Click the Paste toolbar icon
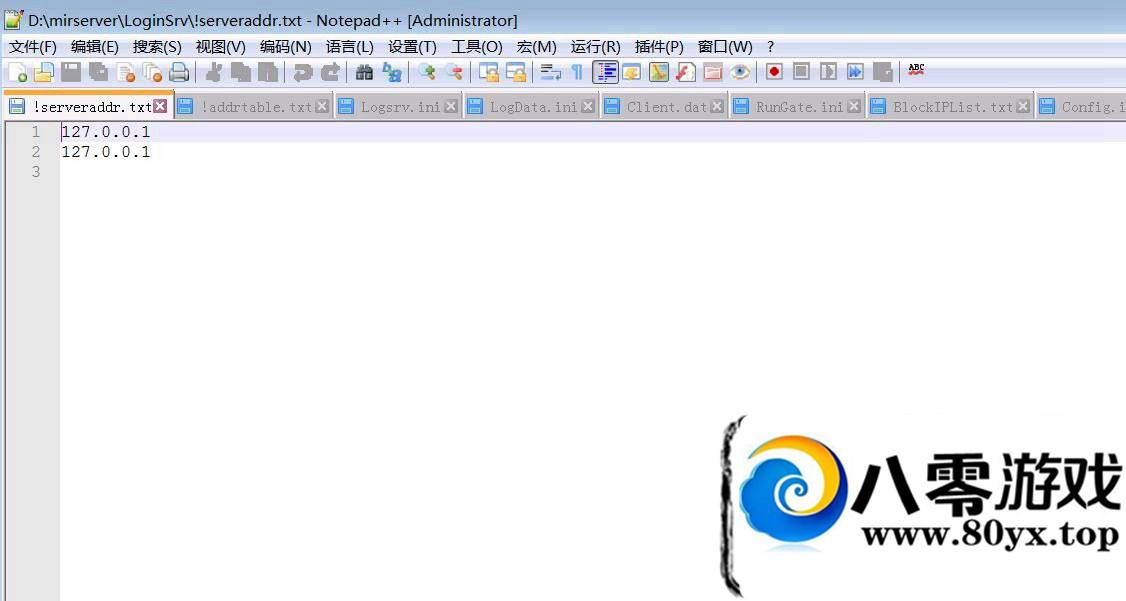 click(x=268, y=72)
